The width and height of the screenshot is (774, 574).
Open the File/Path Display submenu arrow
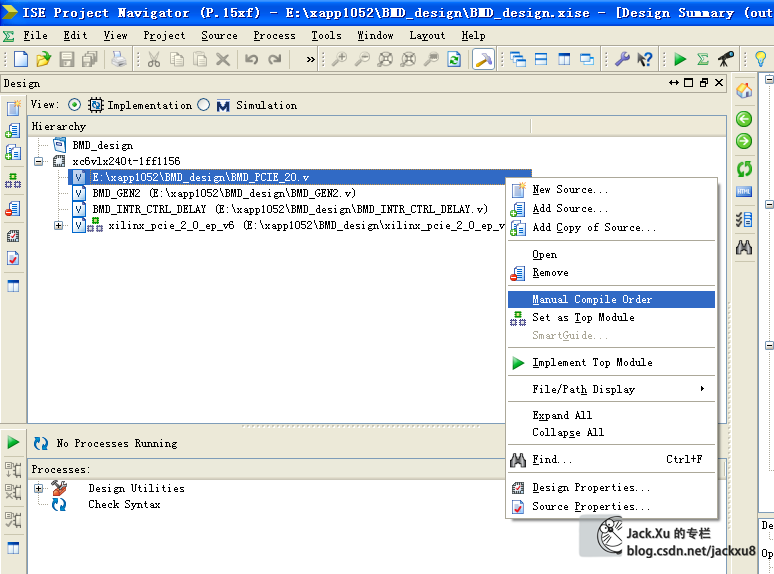tap(702, 389)
